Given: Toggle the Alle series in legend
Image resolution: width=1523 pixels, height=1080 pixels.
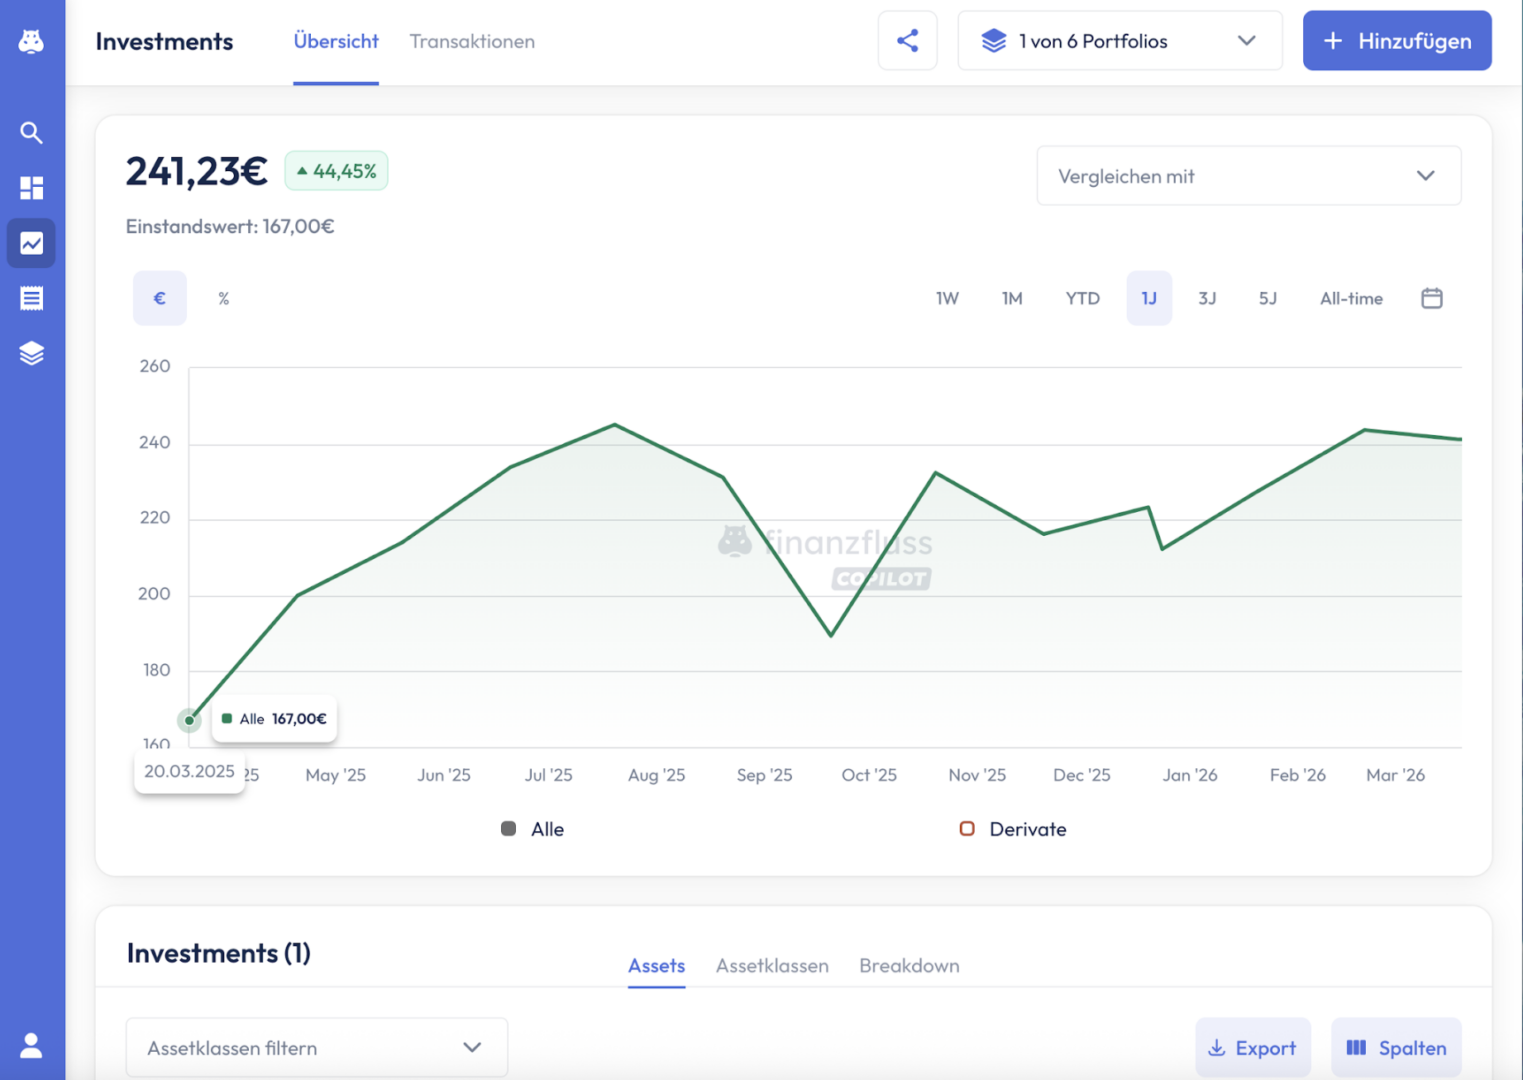Looking at the screenshot, I should (x=533, y=829).
